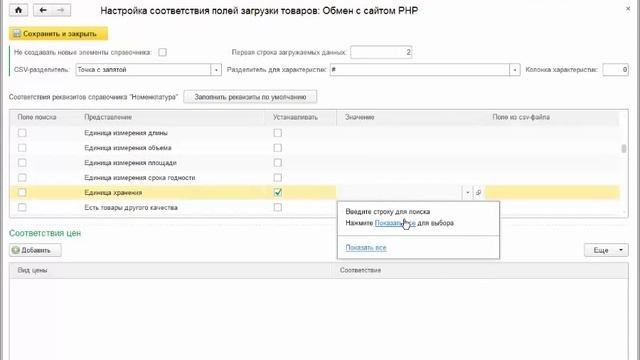Close the form with the X
This screenshot has width=640, height=360.
point(628,9)
